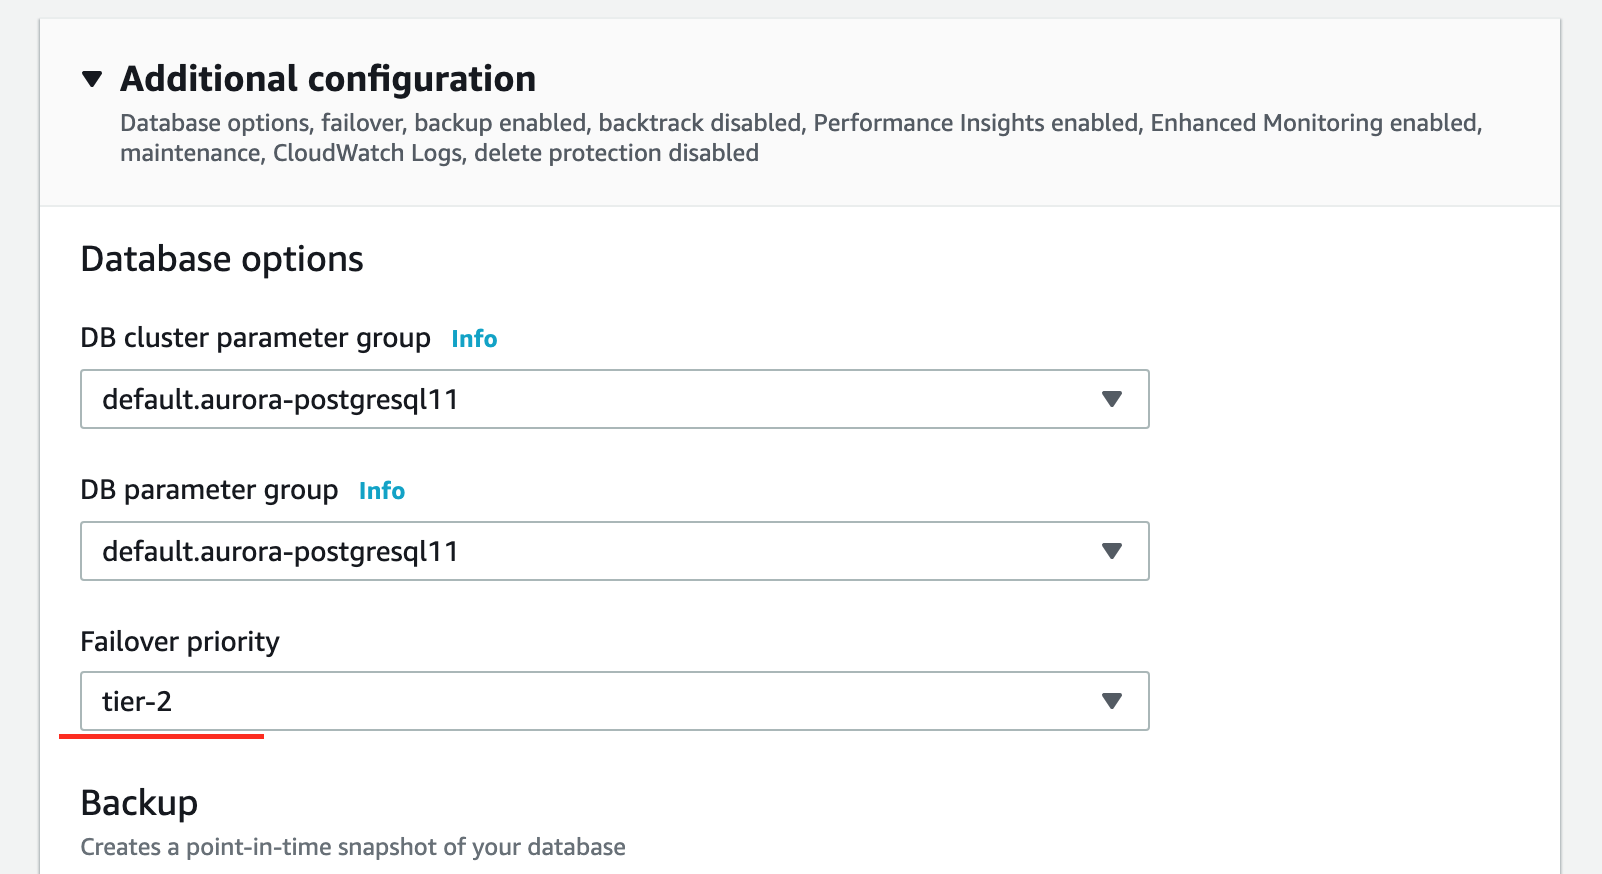This screenshot has height=874, width=1602.
Task: Click the DB parameter group dropdown arrow
Action: tap(1111, 551)
